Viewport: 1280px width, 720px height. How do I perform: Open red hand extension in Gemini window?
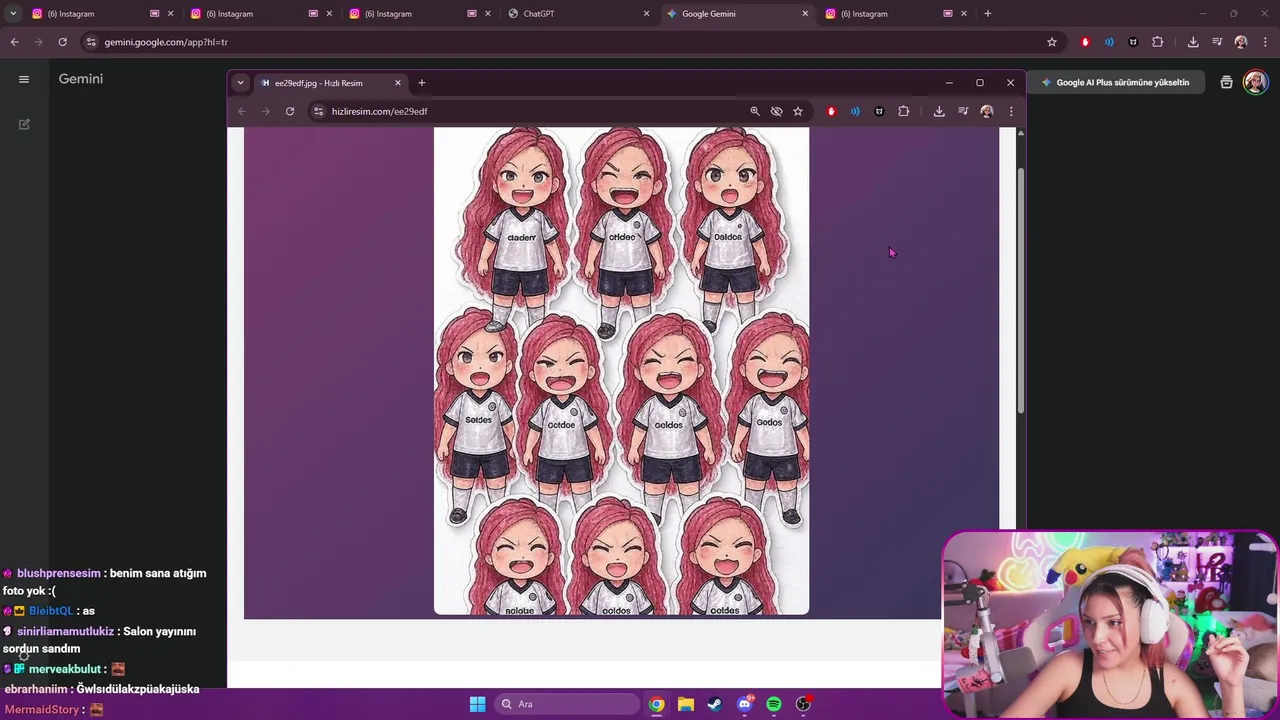coord(1085,42)
